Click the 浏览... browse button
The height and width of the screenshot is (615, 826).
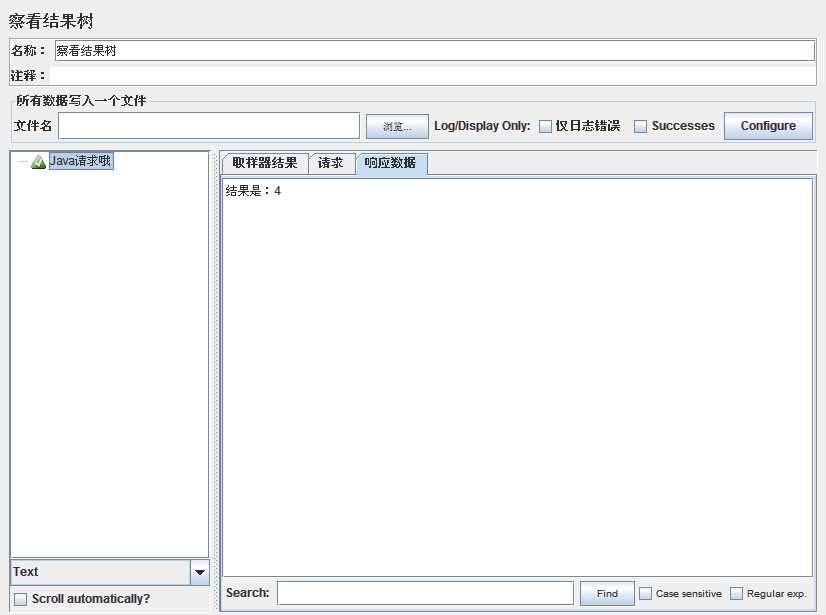coord(397,126)
